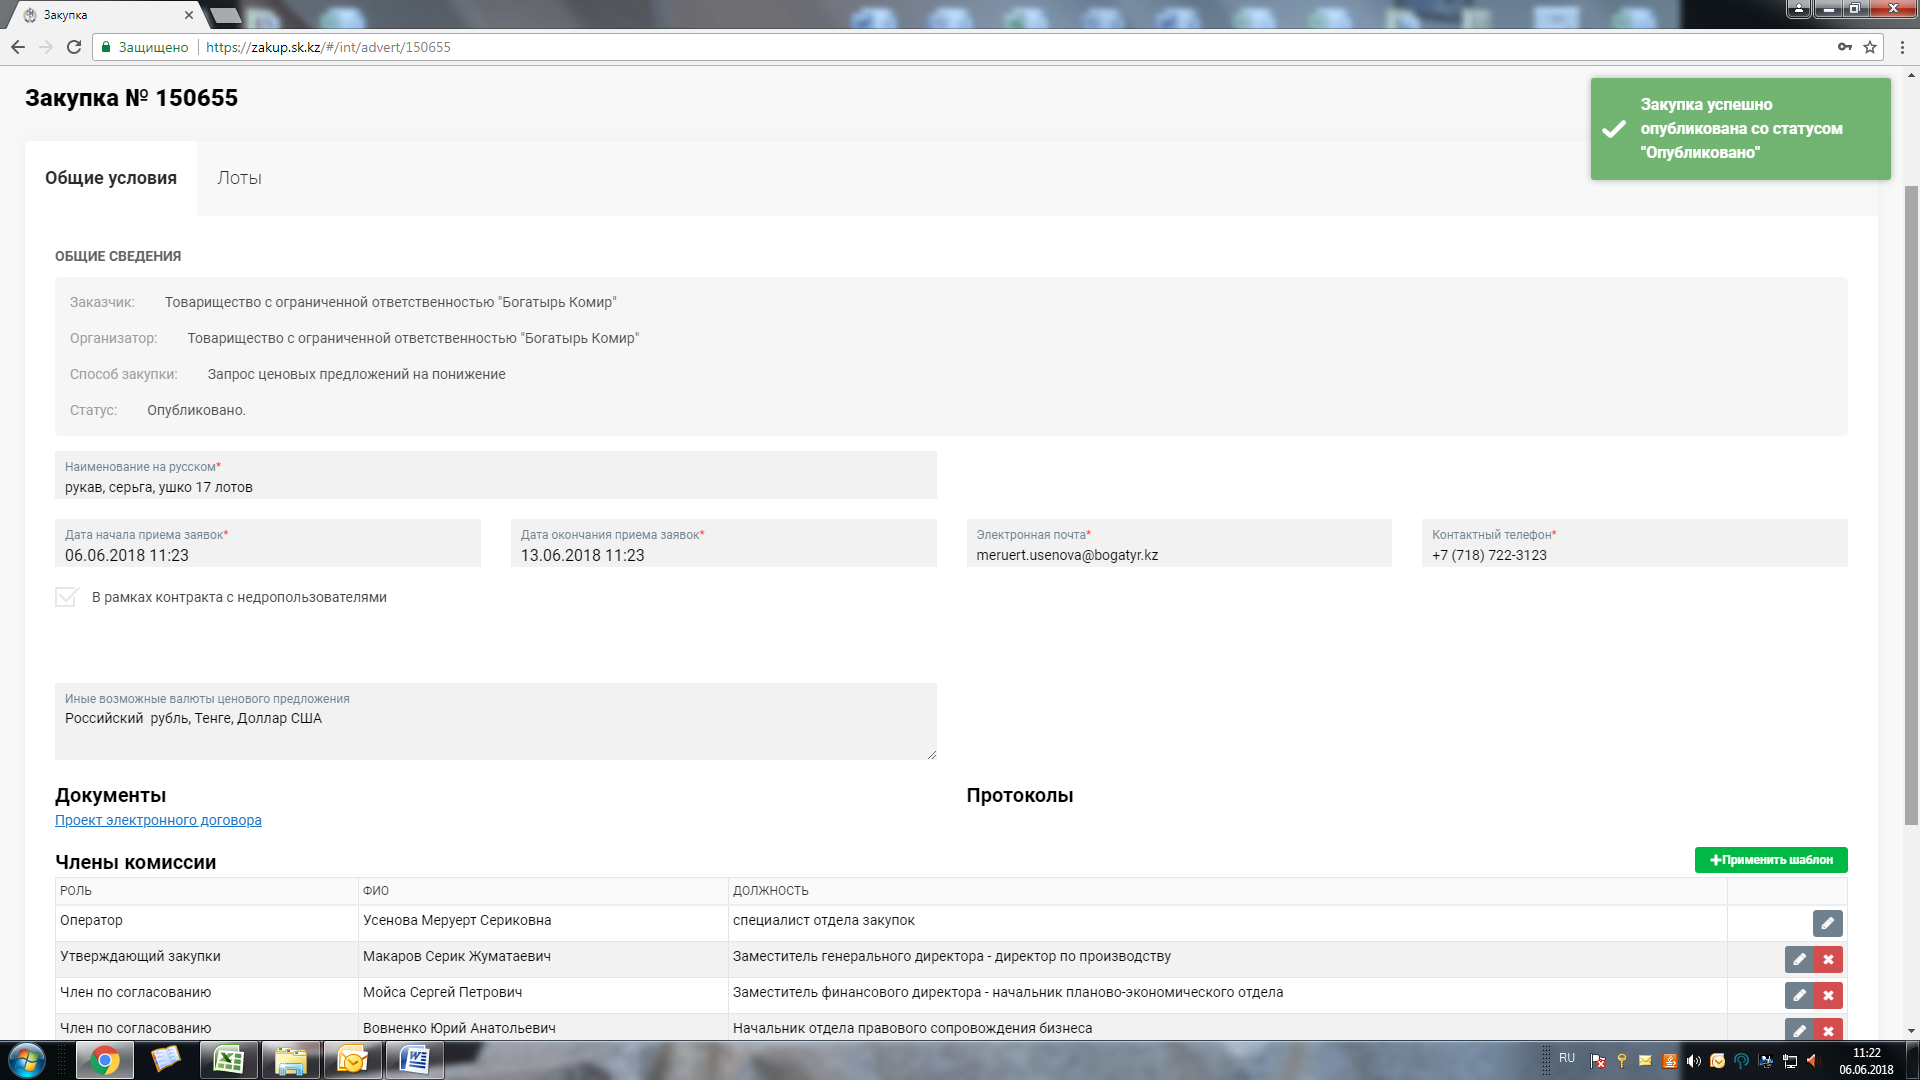This screenshot has width=1920, height=1080.
Task: Open Проект электронного договора document link
Action: (x=158, y=820)
